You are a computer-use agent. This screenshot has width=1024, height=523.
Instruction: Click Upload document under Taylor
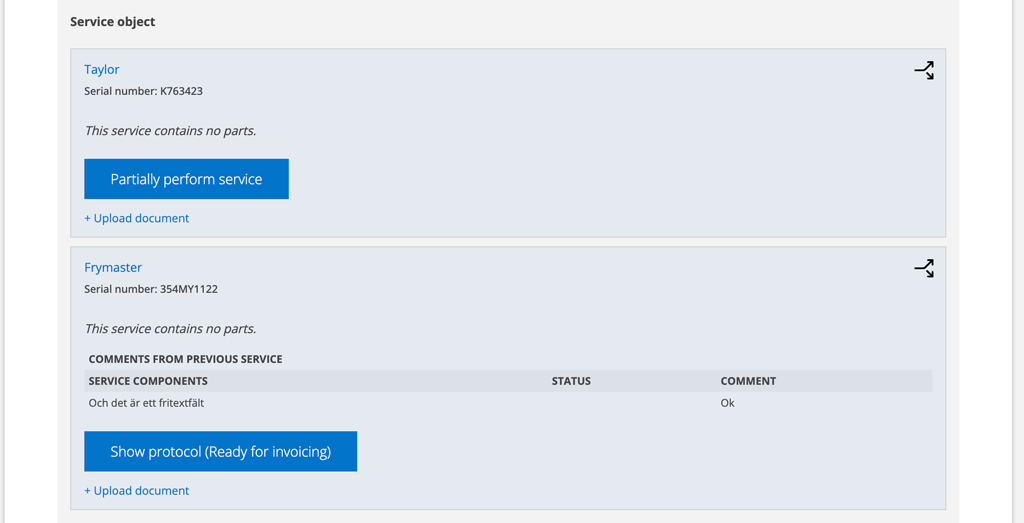click(136, 218)
